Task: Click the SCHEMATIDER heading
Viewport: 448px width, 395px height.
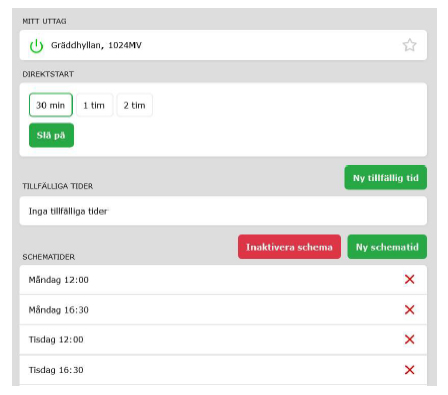Action: tap(49, 257)
